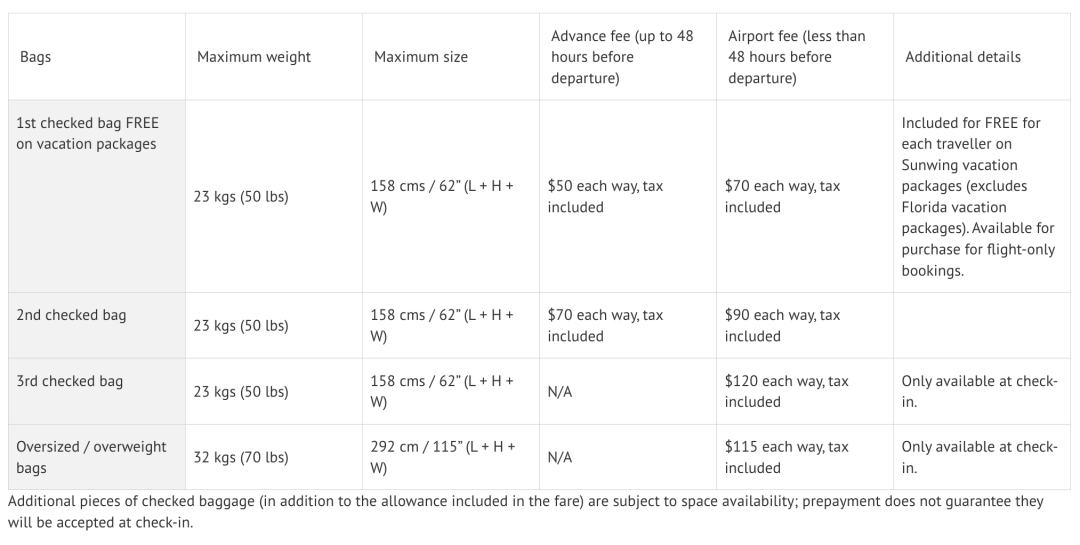The height and width of the screenshot is (545, 1080).
Task: Select the "$115 each way" airport fee cell
Action: tap(786, 457)
